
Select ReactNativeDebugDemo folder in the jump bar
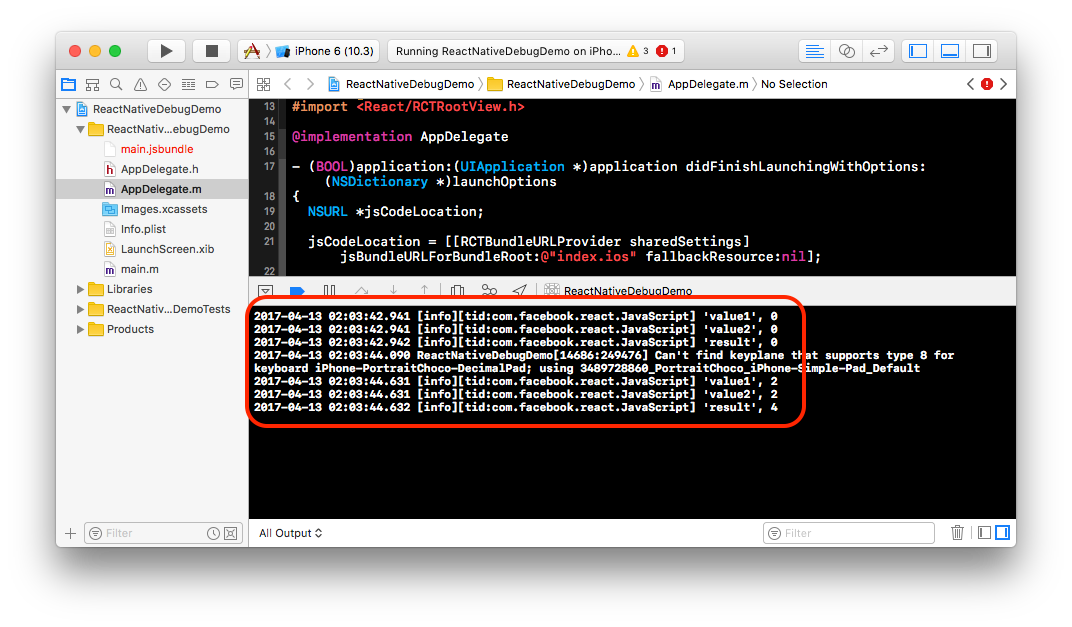561,85
